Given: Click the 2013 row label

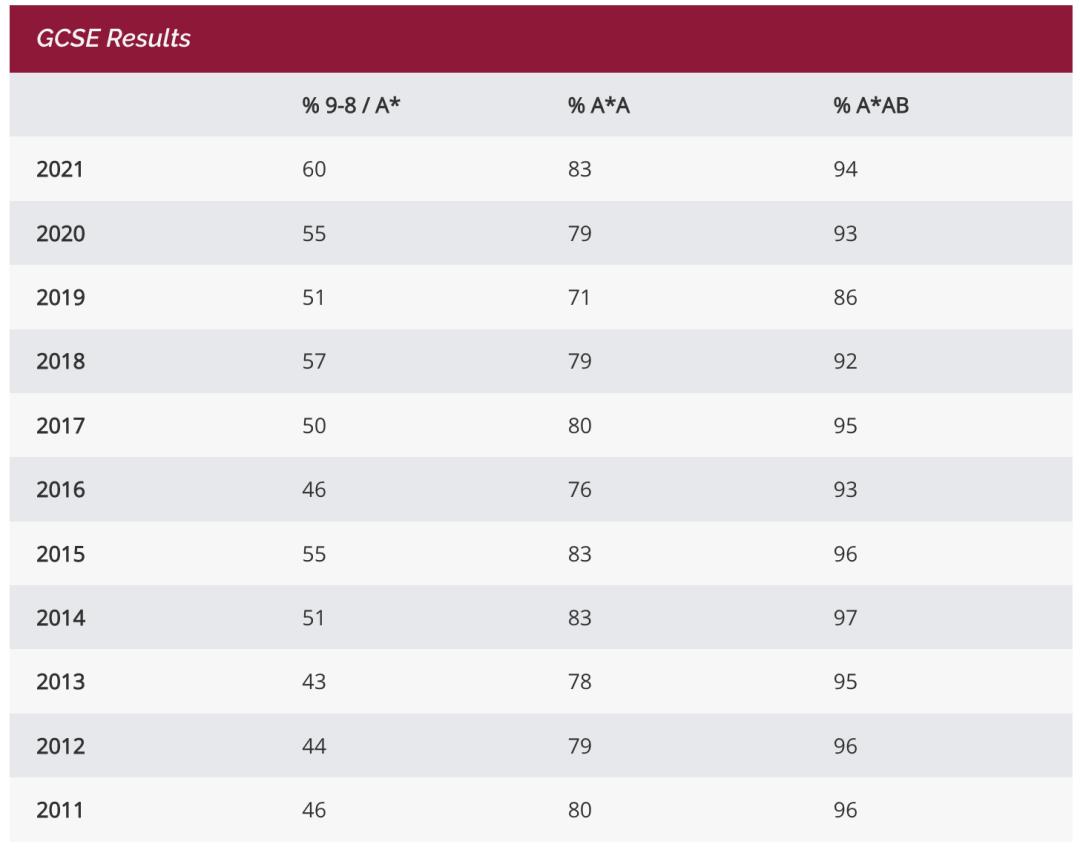Looking at the screenshot, I should click(60, 682).
